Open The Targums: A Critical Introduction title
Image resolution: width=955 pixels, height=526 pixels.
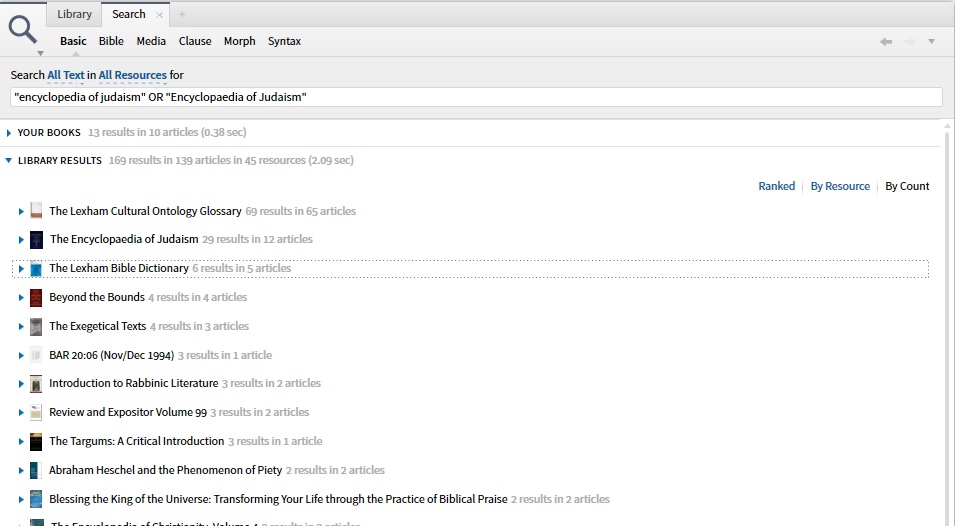[x=136, y=441]
